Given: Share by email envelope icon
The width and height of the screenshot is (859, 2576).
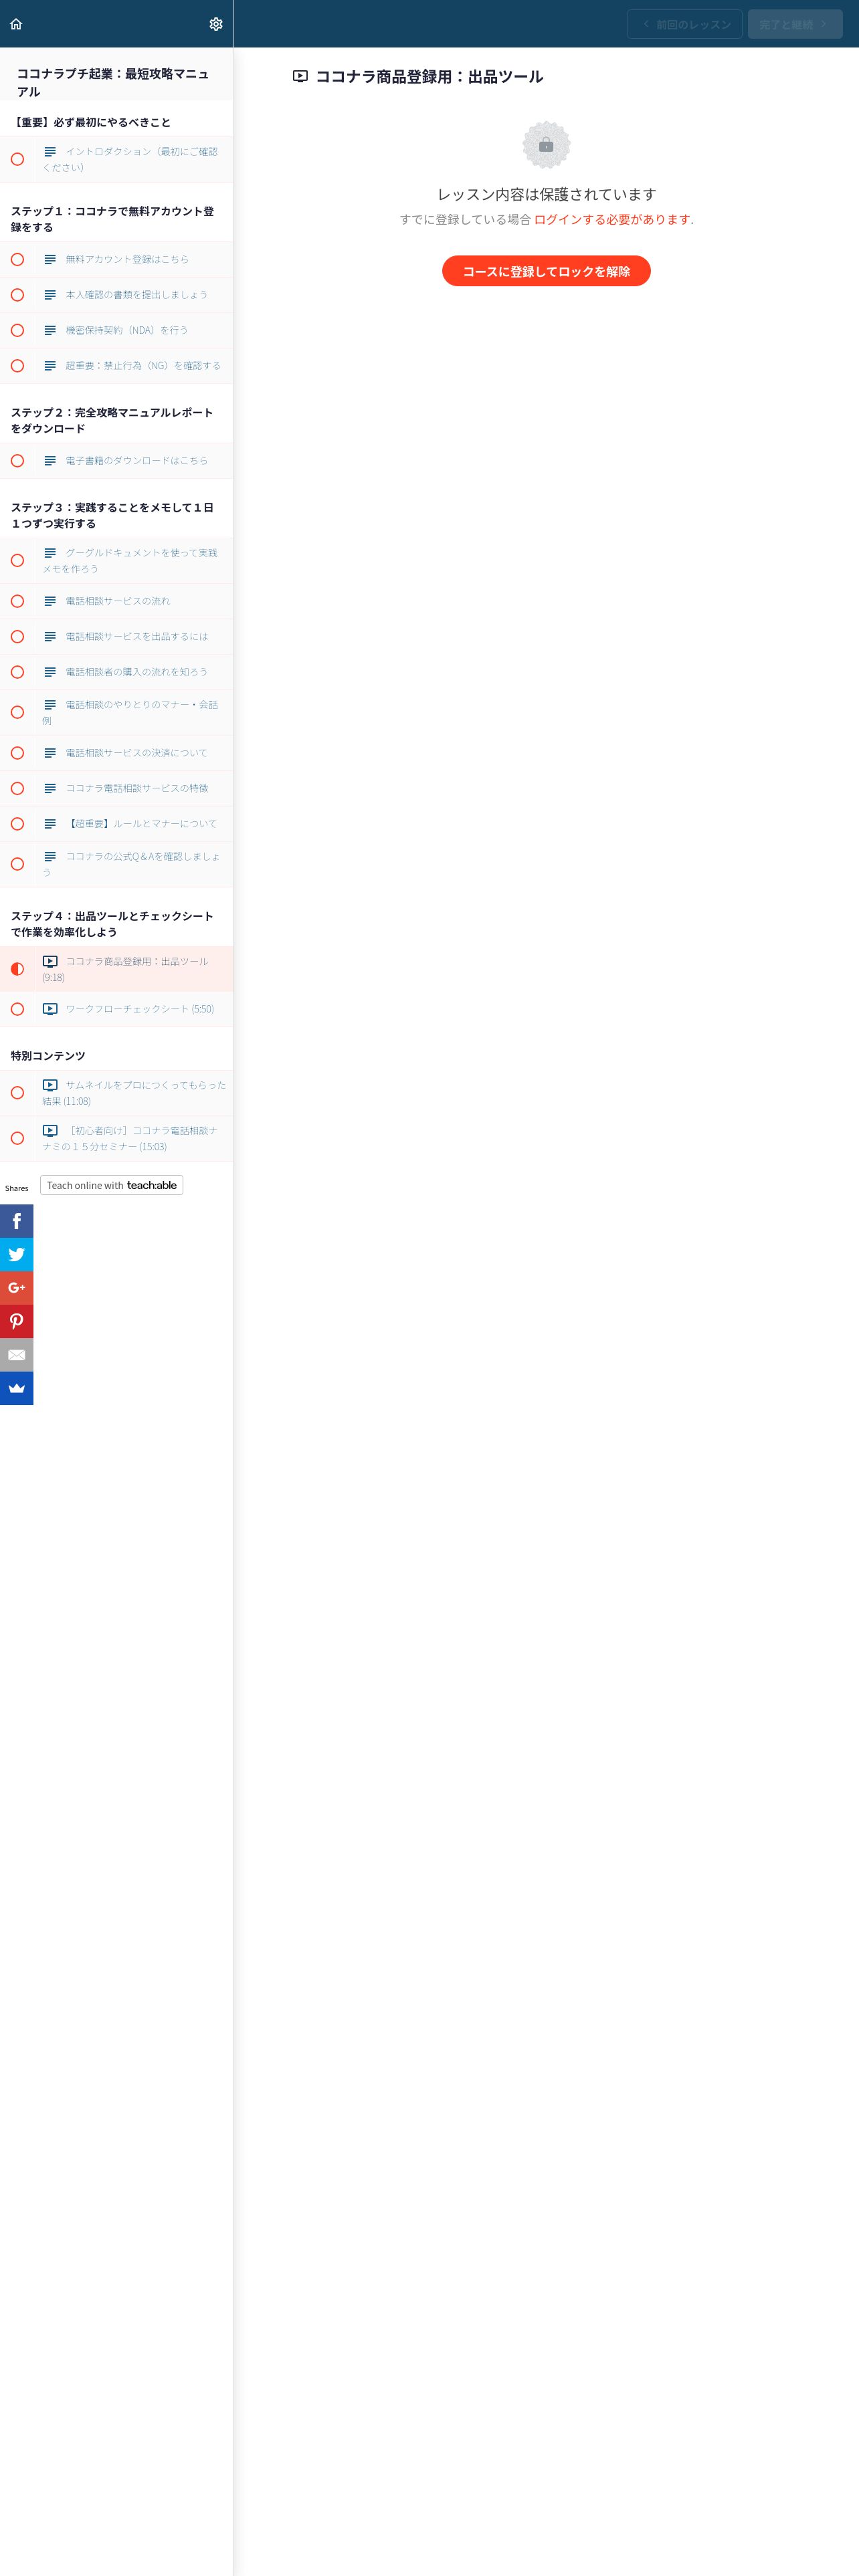Looking at the screenshot, I should [17, 1355].
